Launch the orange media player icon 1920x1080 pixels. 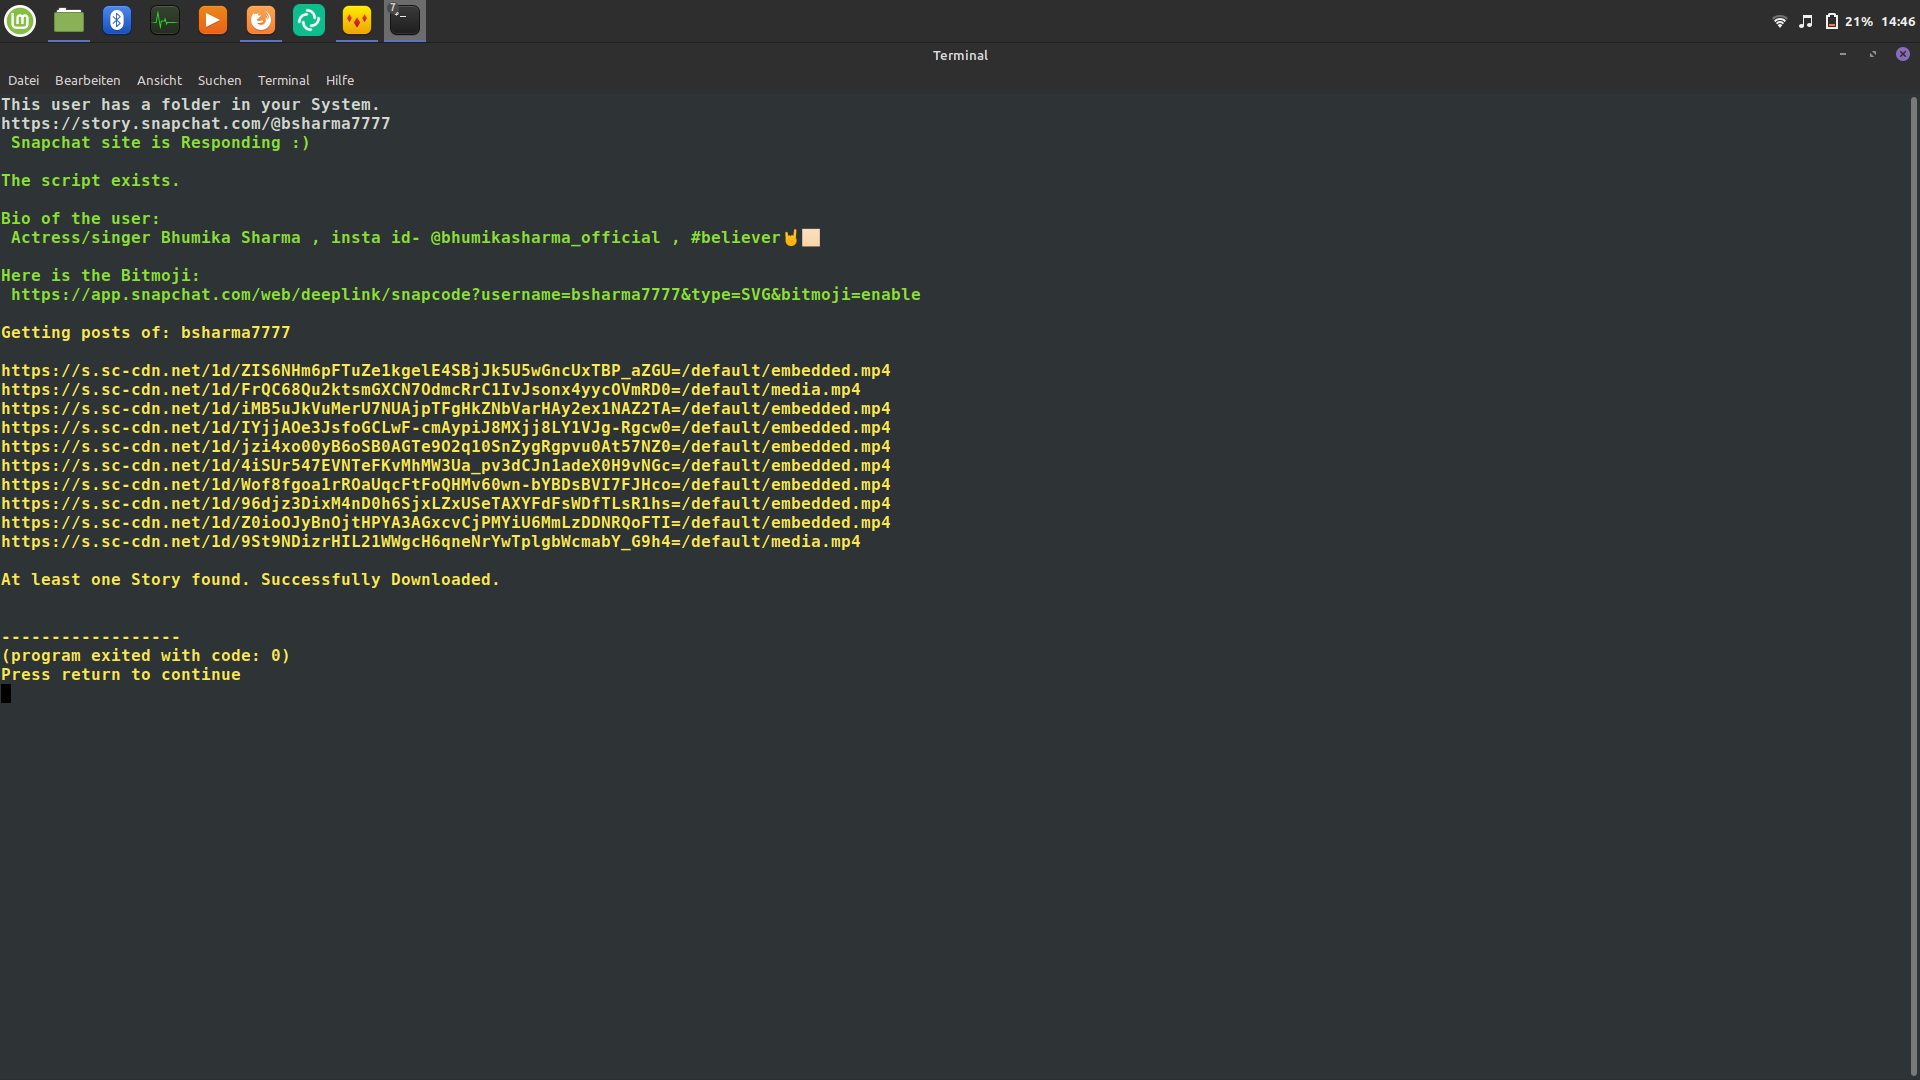click(213, 20)
